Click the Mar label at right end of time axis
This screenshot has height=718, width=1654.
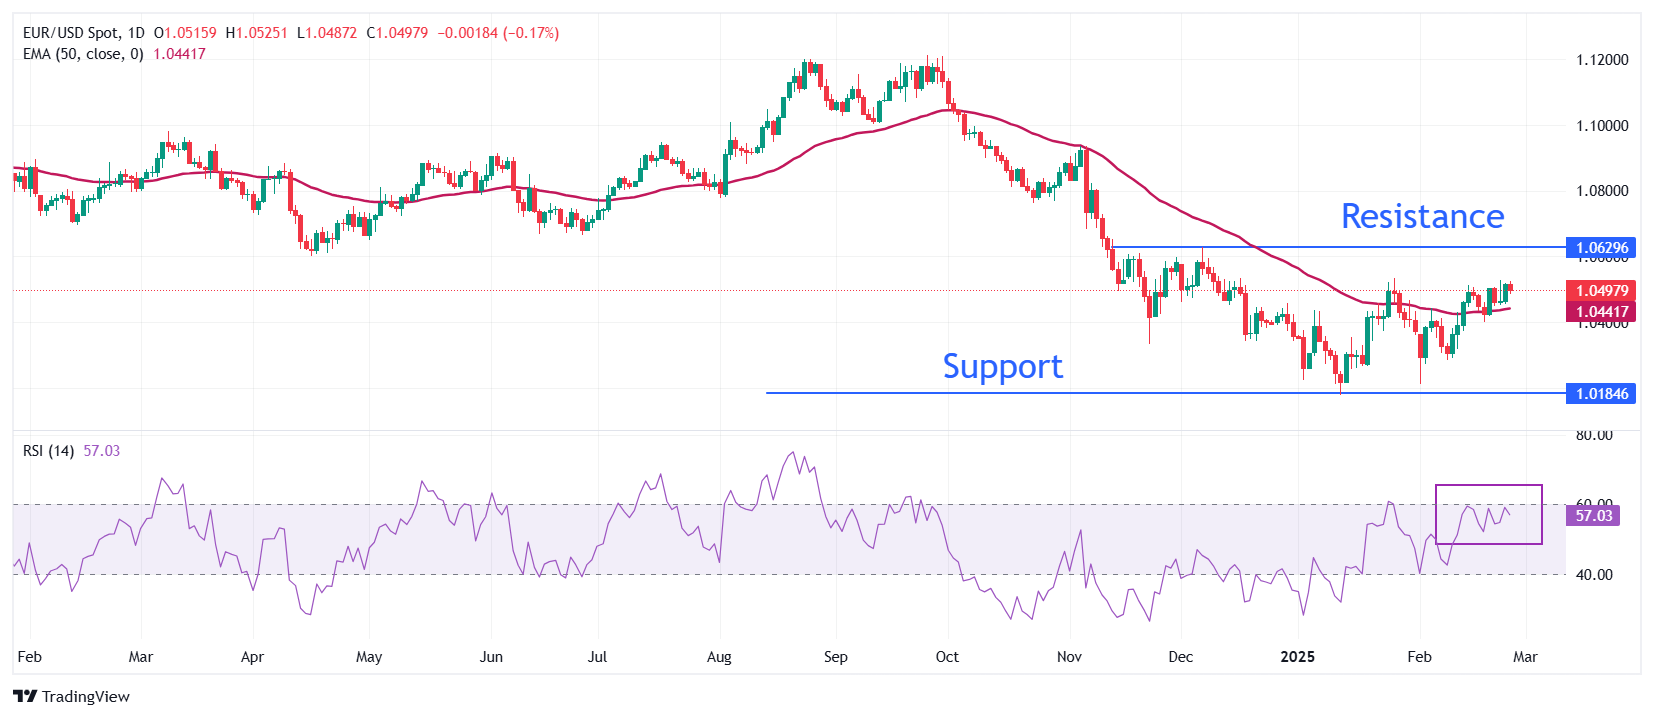[x=1525, y=657]
